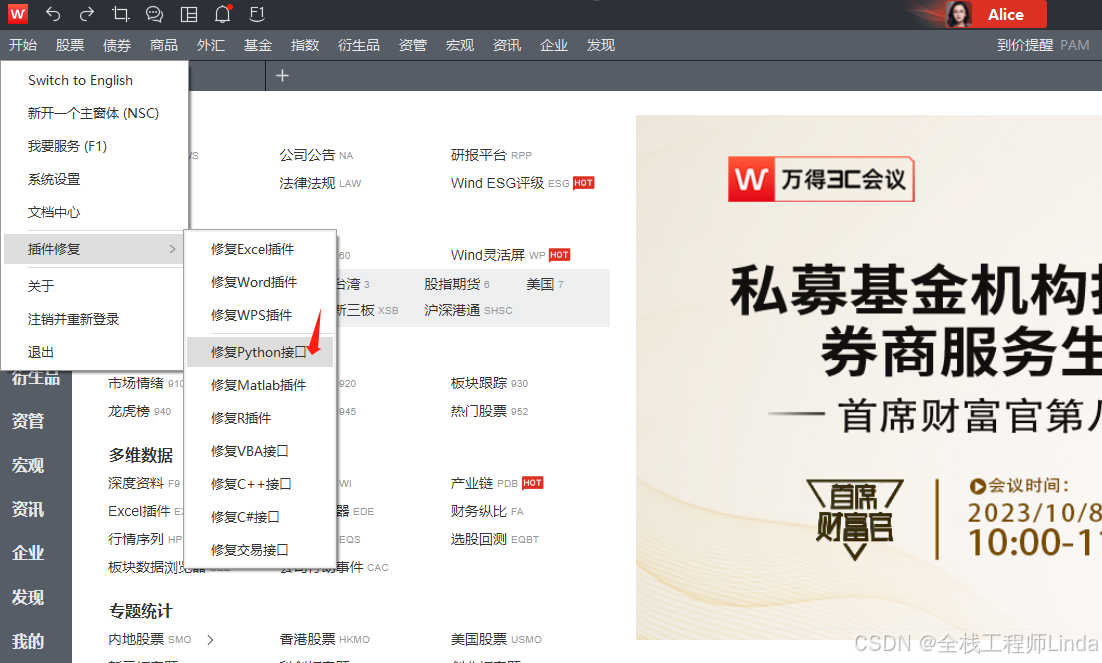The height and width of the screenshot is (663, 1102).
Task: Add a new tab with plus icon
Action: coord(283,75)
